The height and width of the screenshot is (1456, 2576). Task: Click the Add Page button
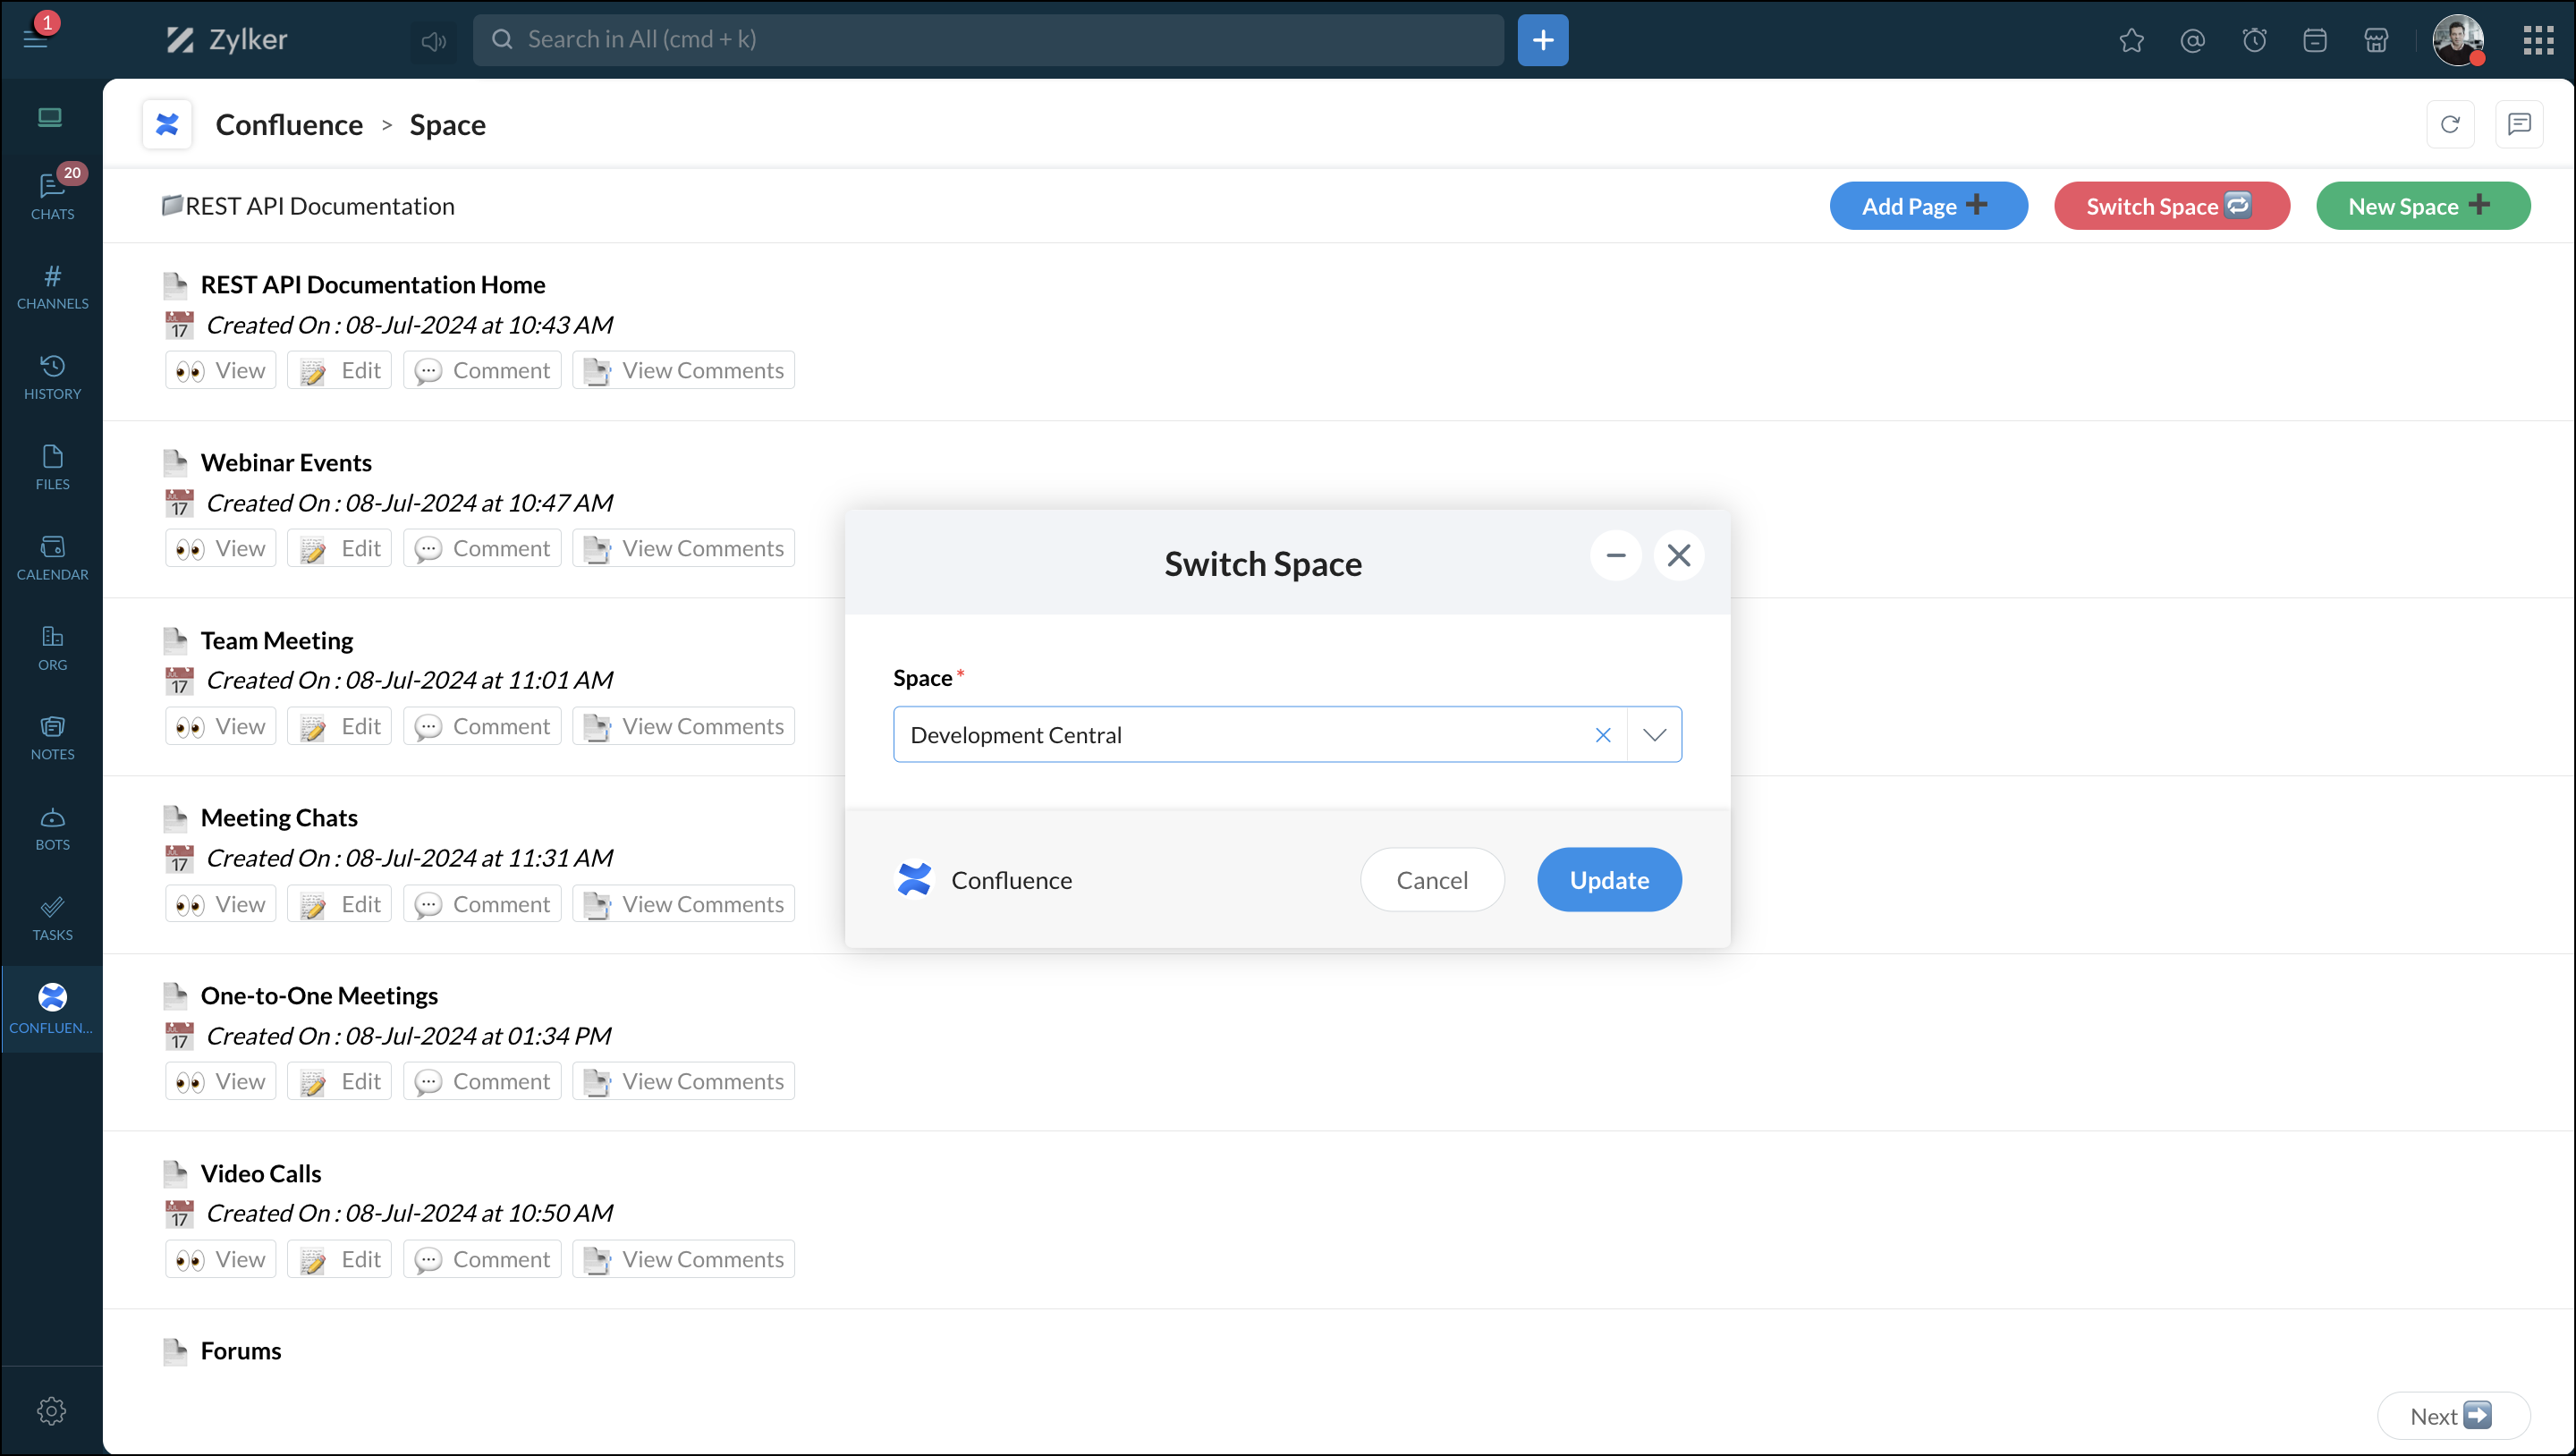tap(1927, 206)
